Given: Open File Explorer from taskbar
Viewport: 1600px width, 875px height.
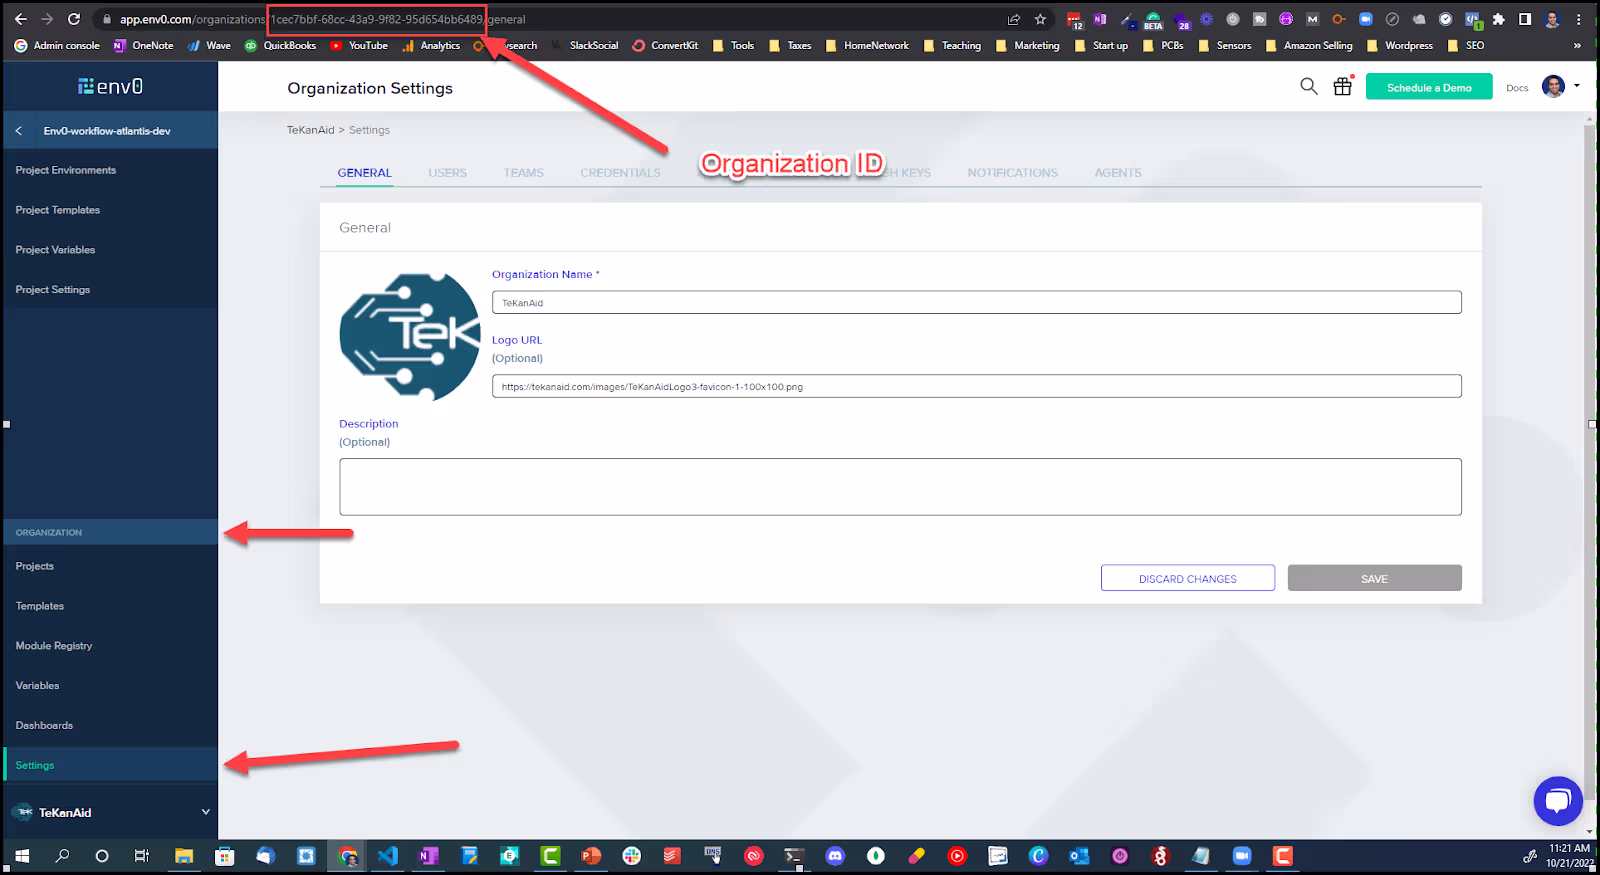Looking at the screenshot, I should pos(184,856).
